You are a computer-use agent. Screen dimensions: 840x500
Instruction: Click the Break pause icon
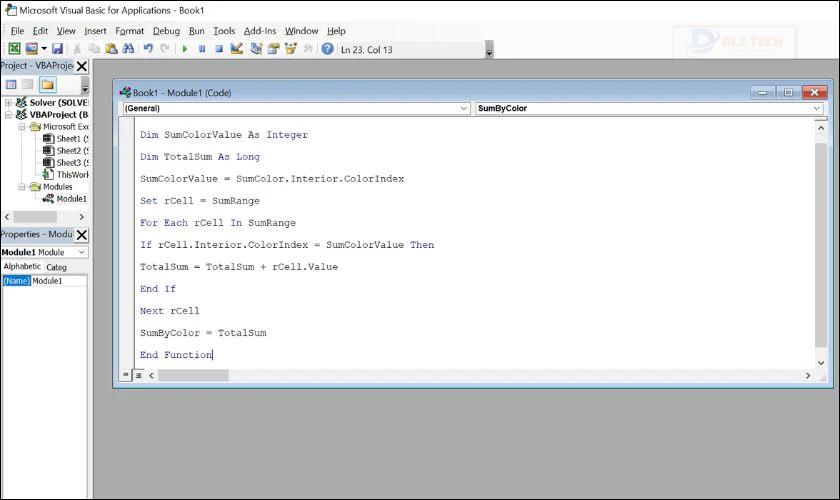point(202,49)
